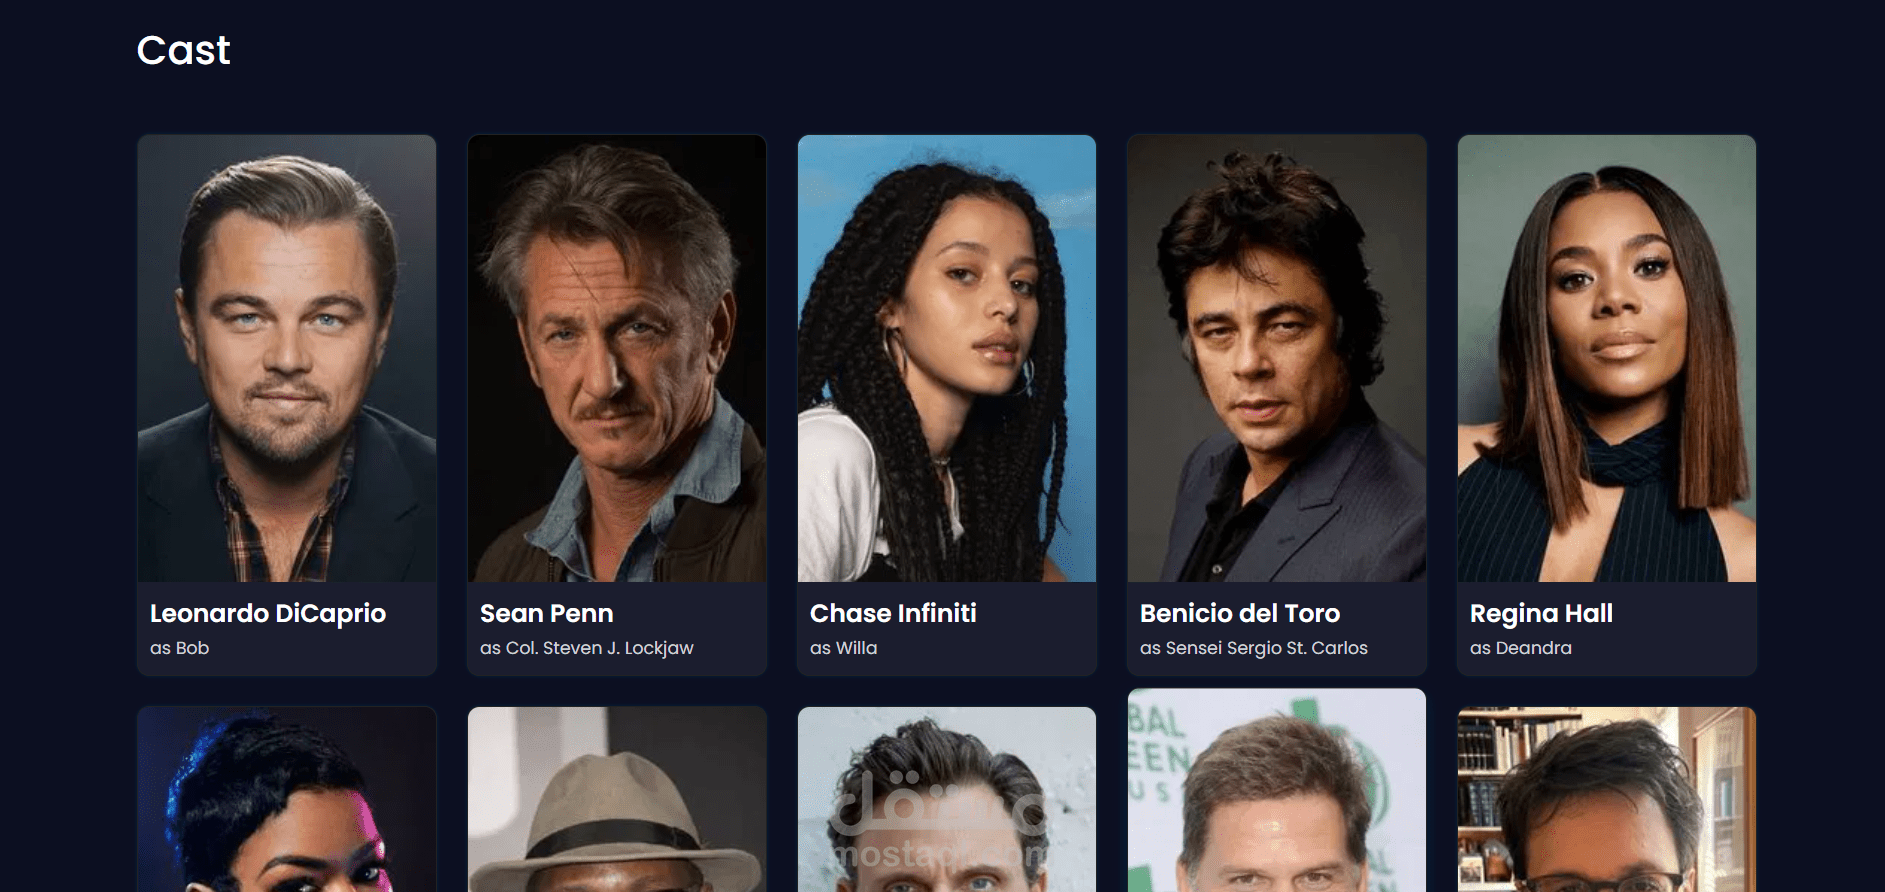Click the Leonardo DiCaprio name link
Image resolution: width=1885 pixels, height=892 pixels.
click(268, 613)
